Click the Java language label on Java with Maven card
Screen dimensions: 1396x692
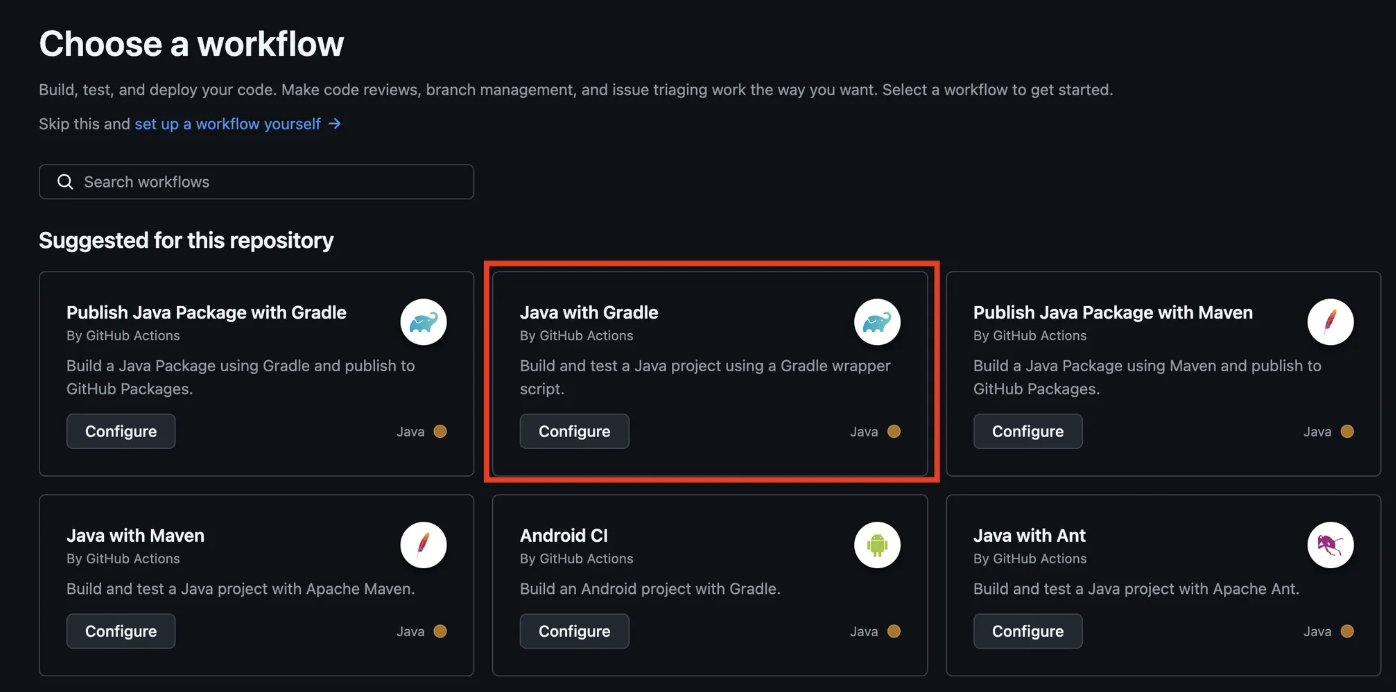[x=411, y=631]
